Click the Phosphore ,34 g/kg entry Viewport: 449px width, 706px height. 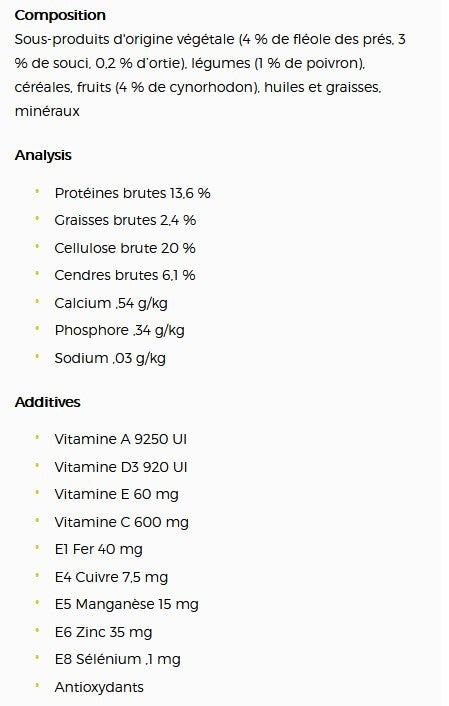119,330
